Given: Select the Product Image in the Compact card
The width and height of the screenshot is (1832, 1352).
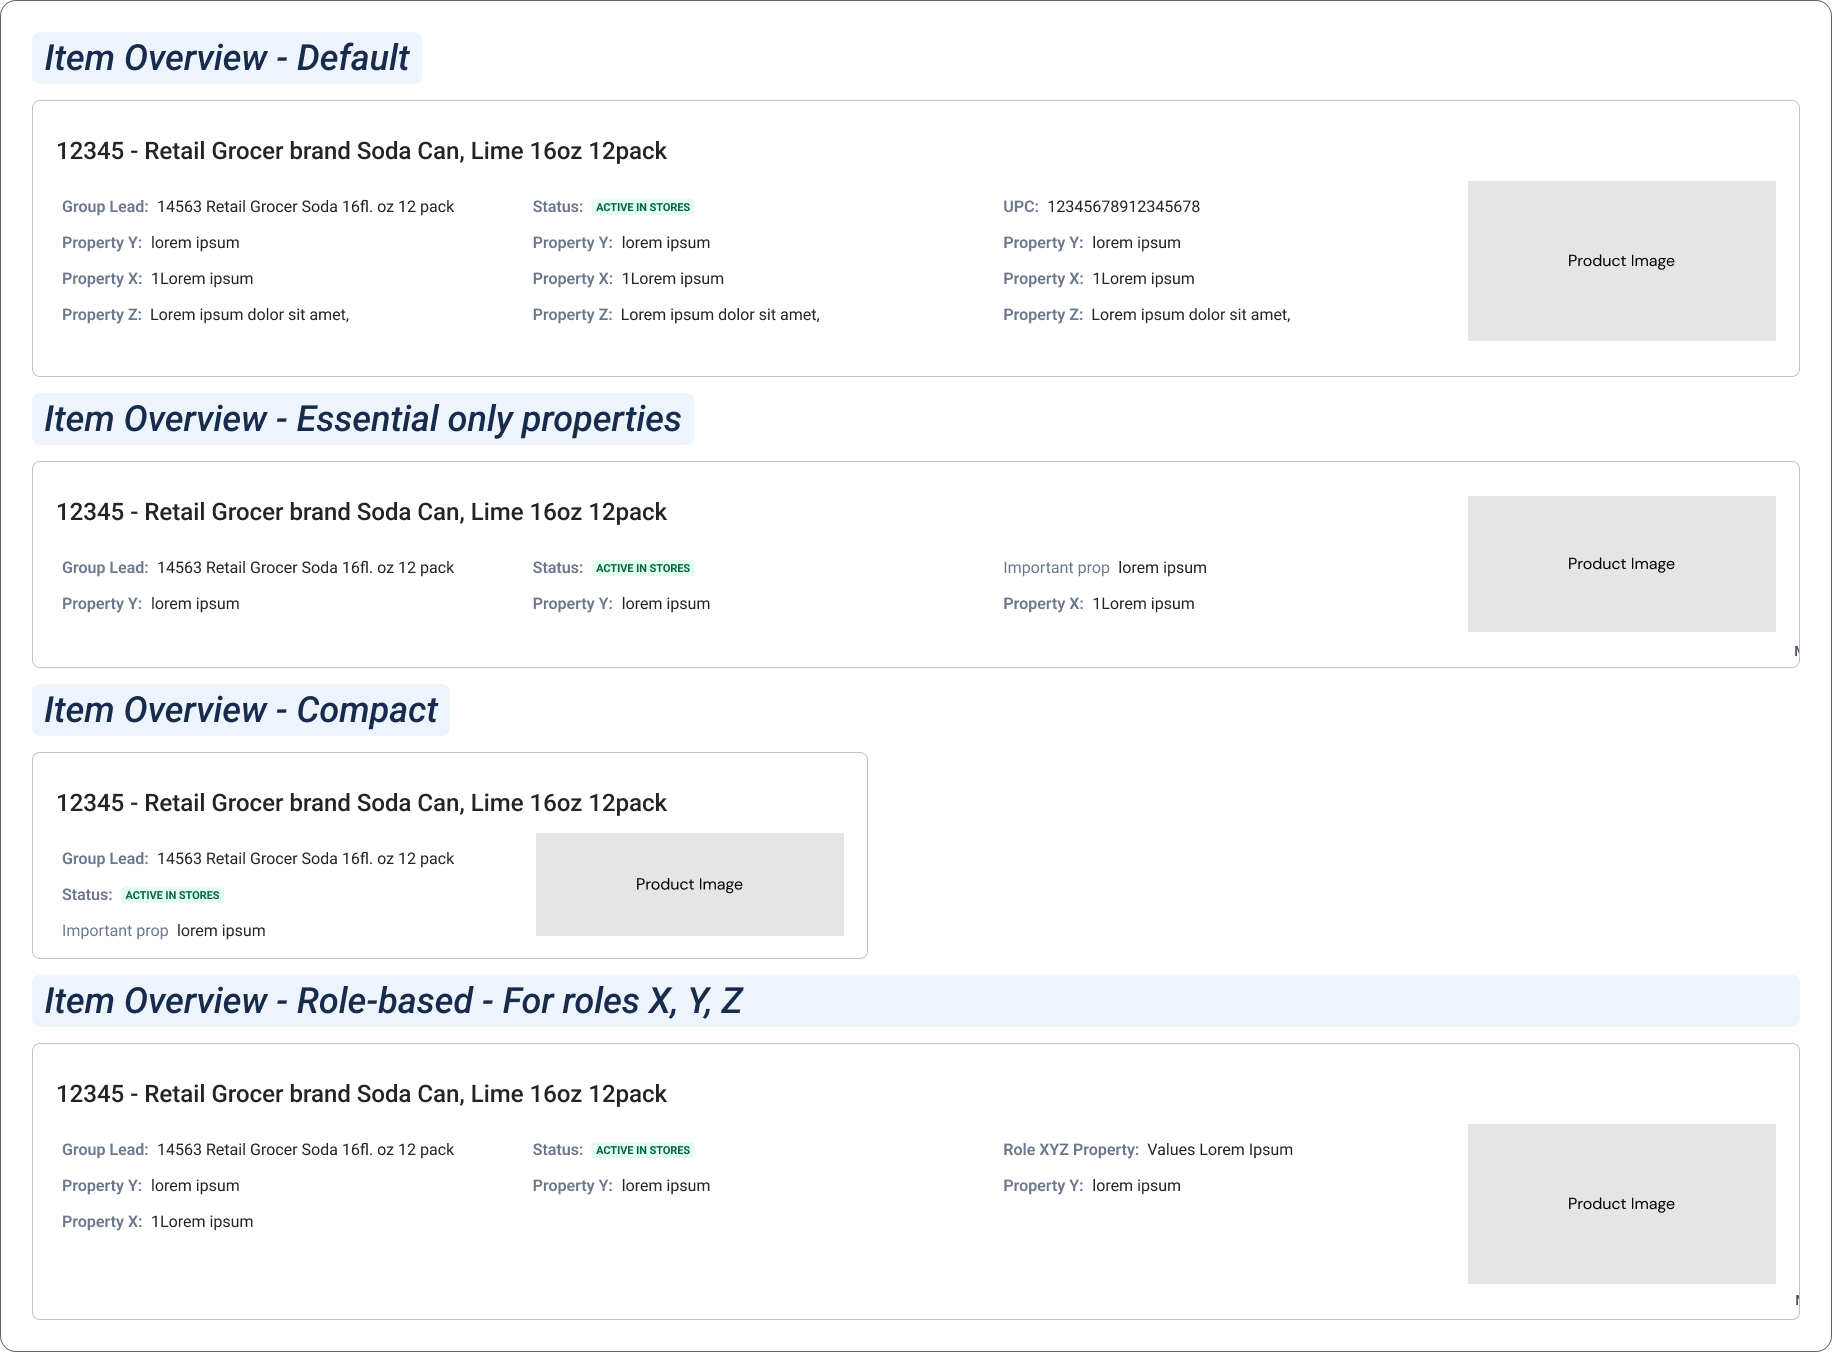Looking at the screenshot, I should pos(689,884).
